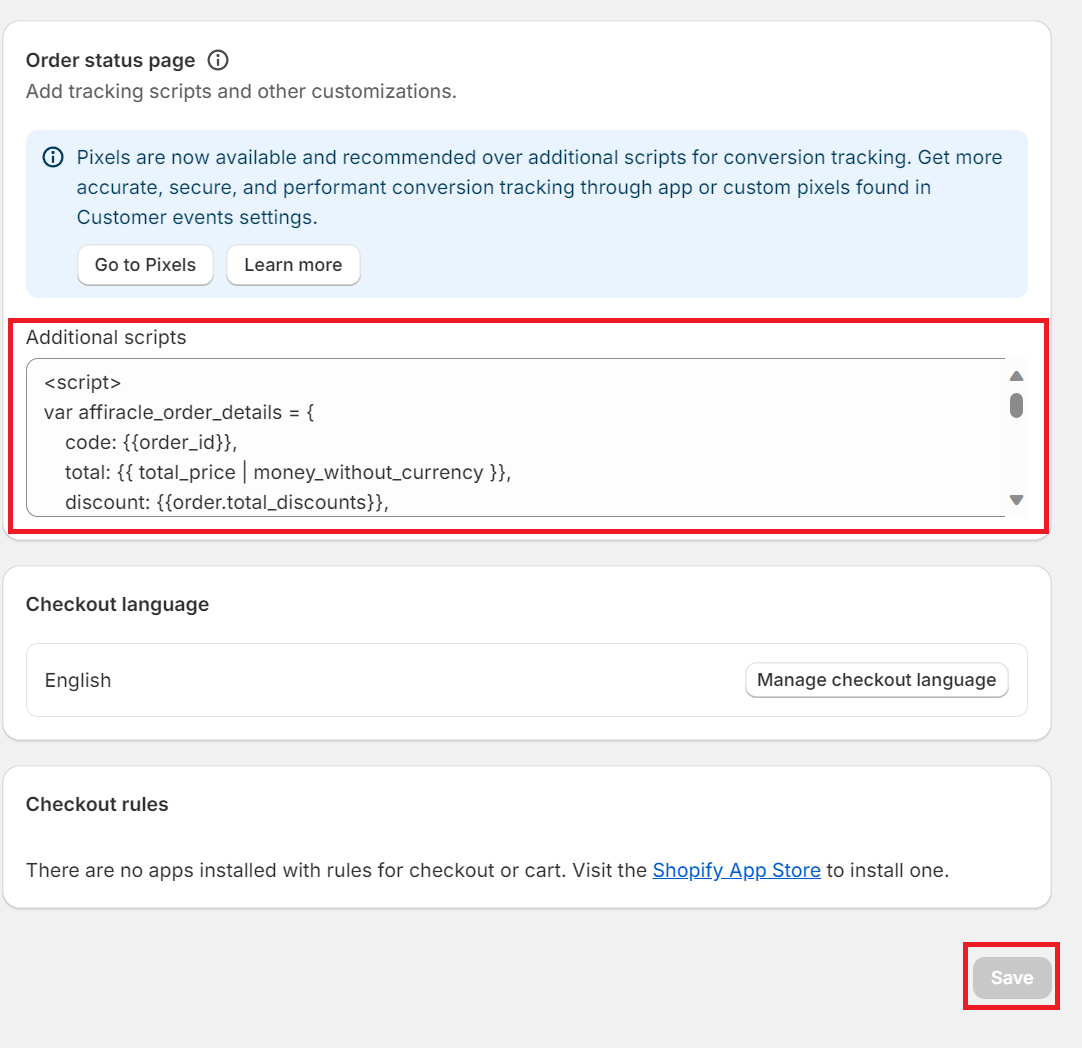The image size is (1082, 1048).
Task: Place cursor on the <script> line
Action: [x=83, y=382]
